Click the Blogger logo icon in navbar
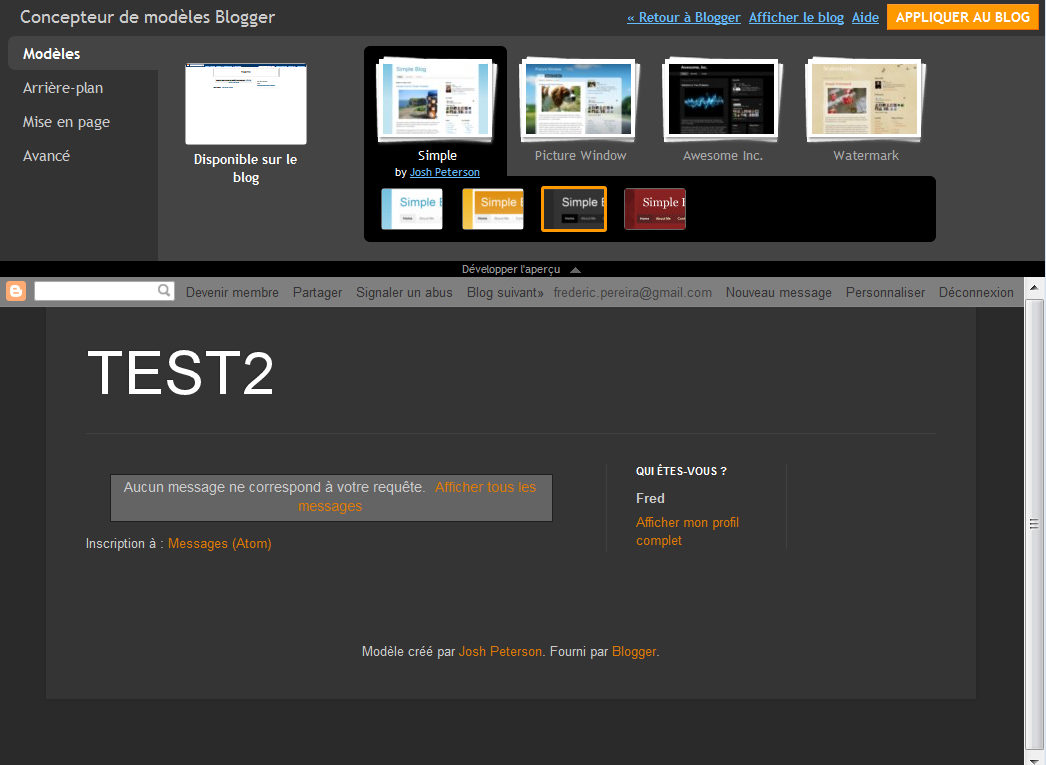This screenshot has width=1046, height=765. point(15,291)
